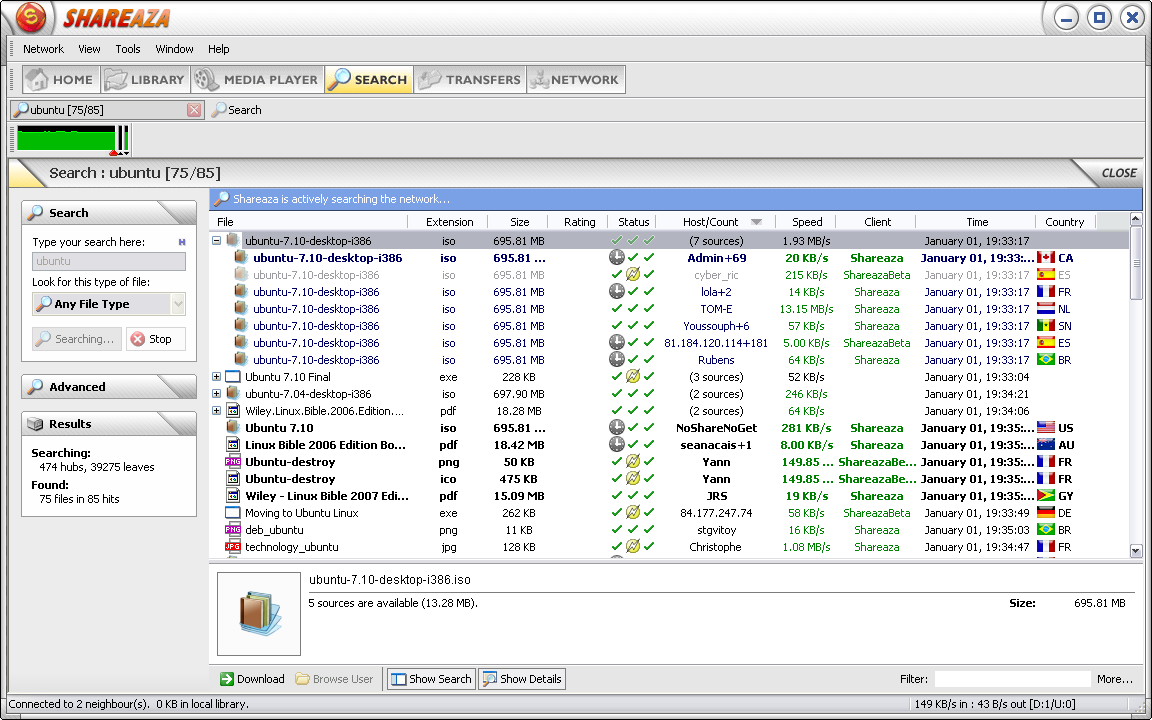Image resolution: width=1152 pixels, height=720 pixels.
Task: Sort by Rating column header
Action: (578, 222)
